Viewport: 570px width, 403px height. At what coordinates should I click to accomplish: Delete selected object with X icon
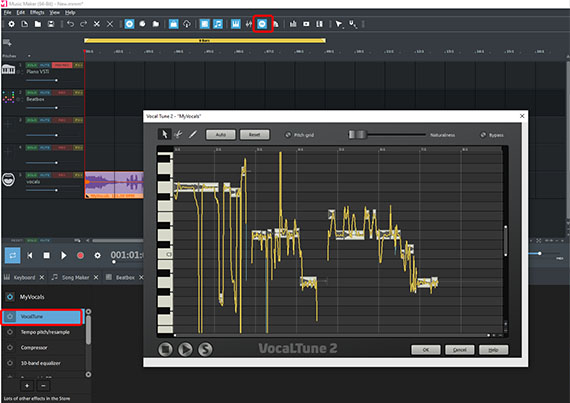[110, 24]
